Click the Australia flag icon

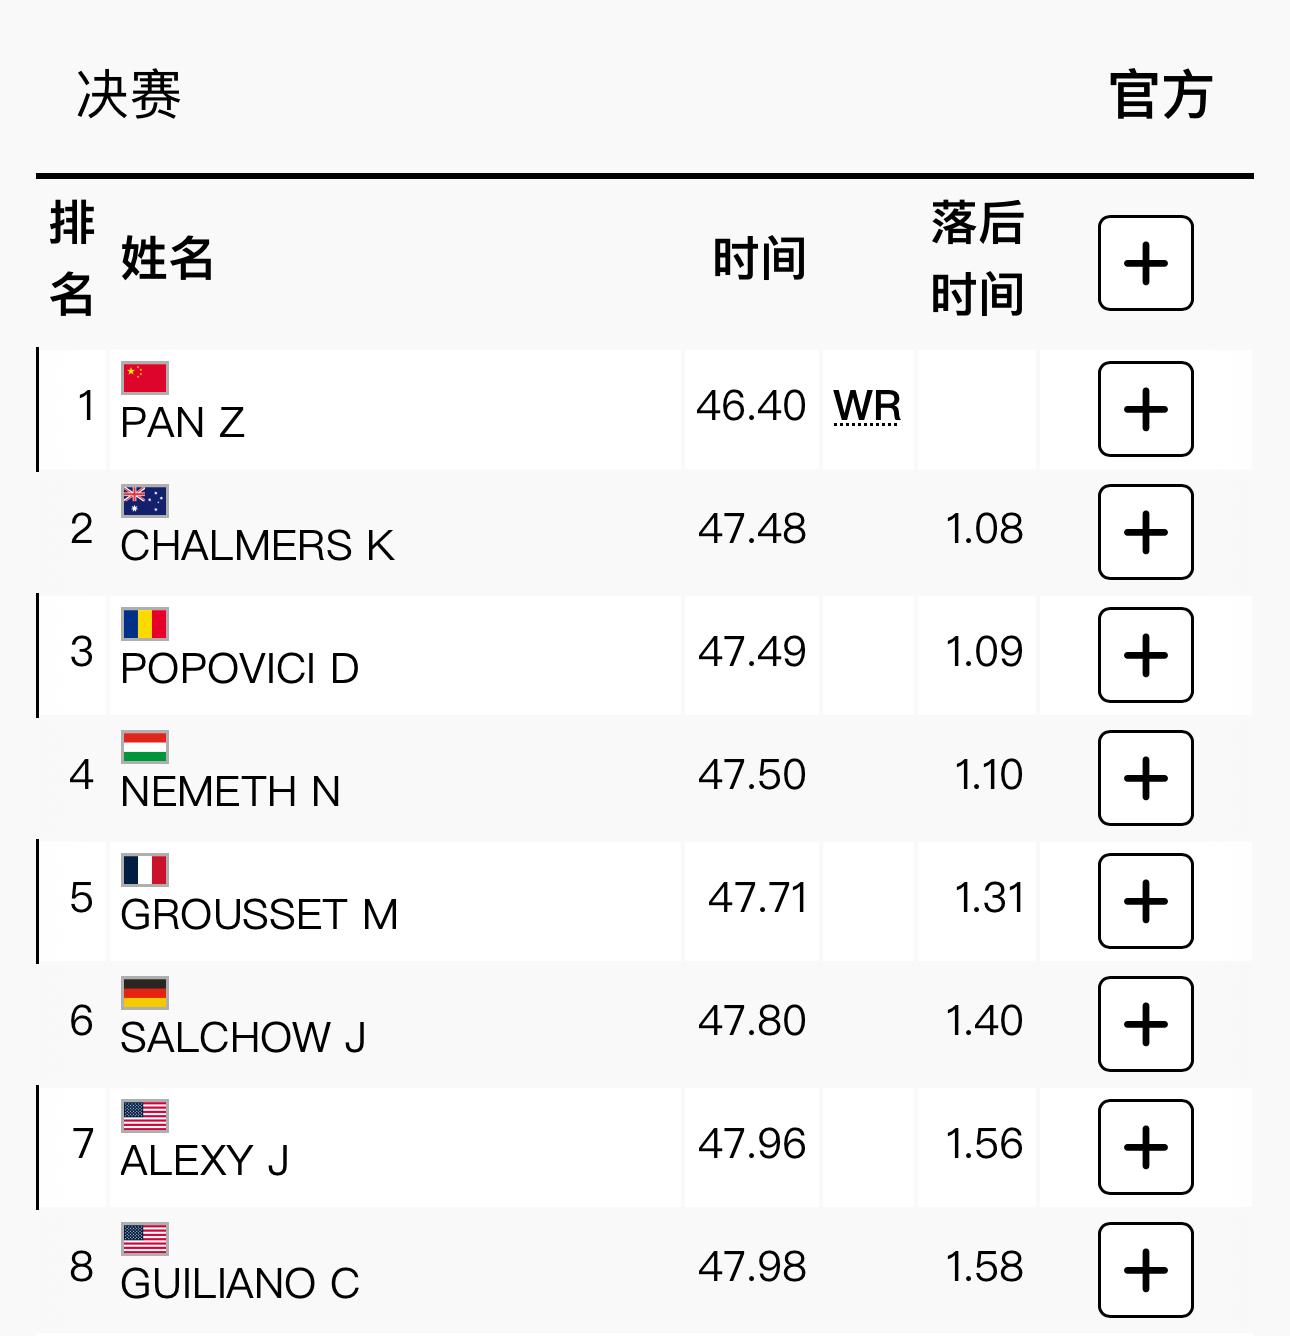point(145,501)
